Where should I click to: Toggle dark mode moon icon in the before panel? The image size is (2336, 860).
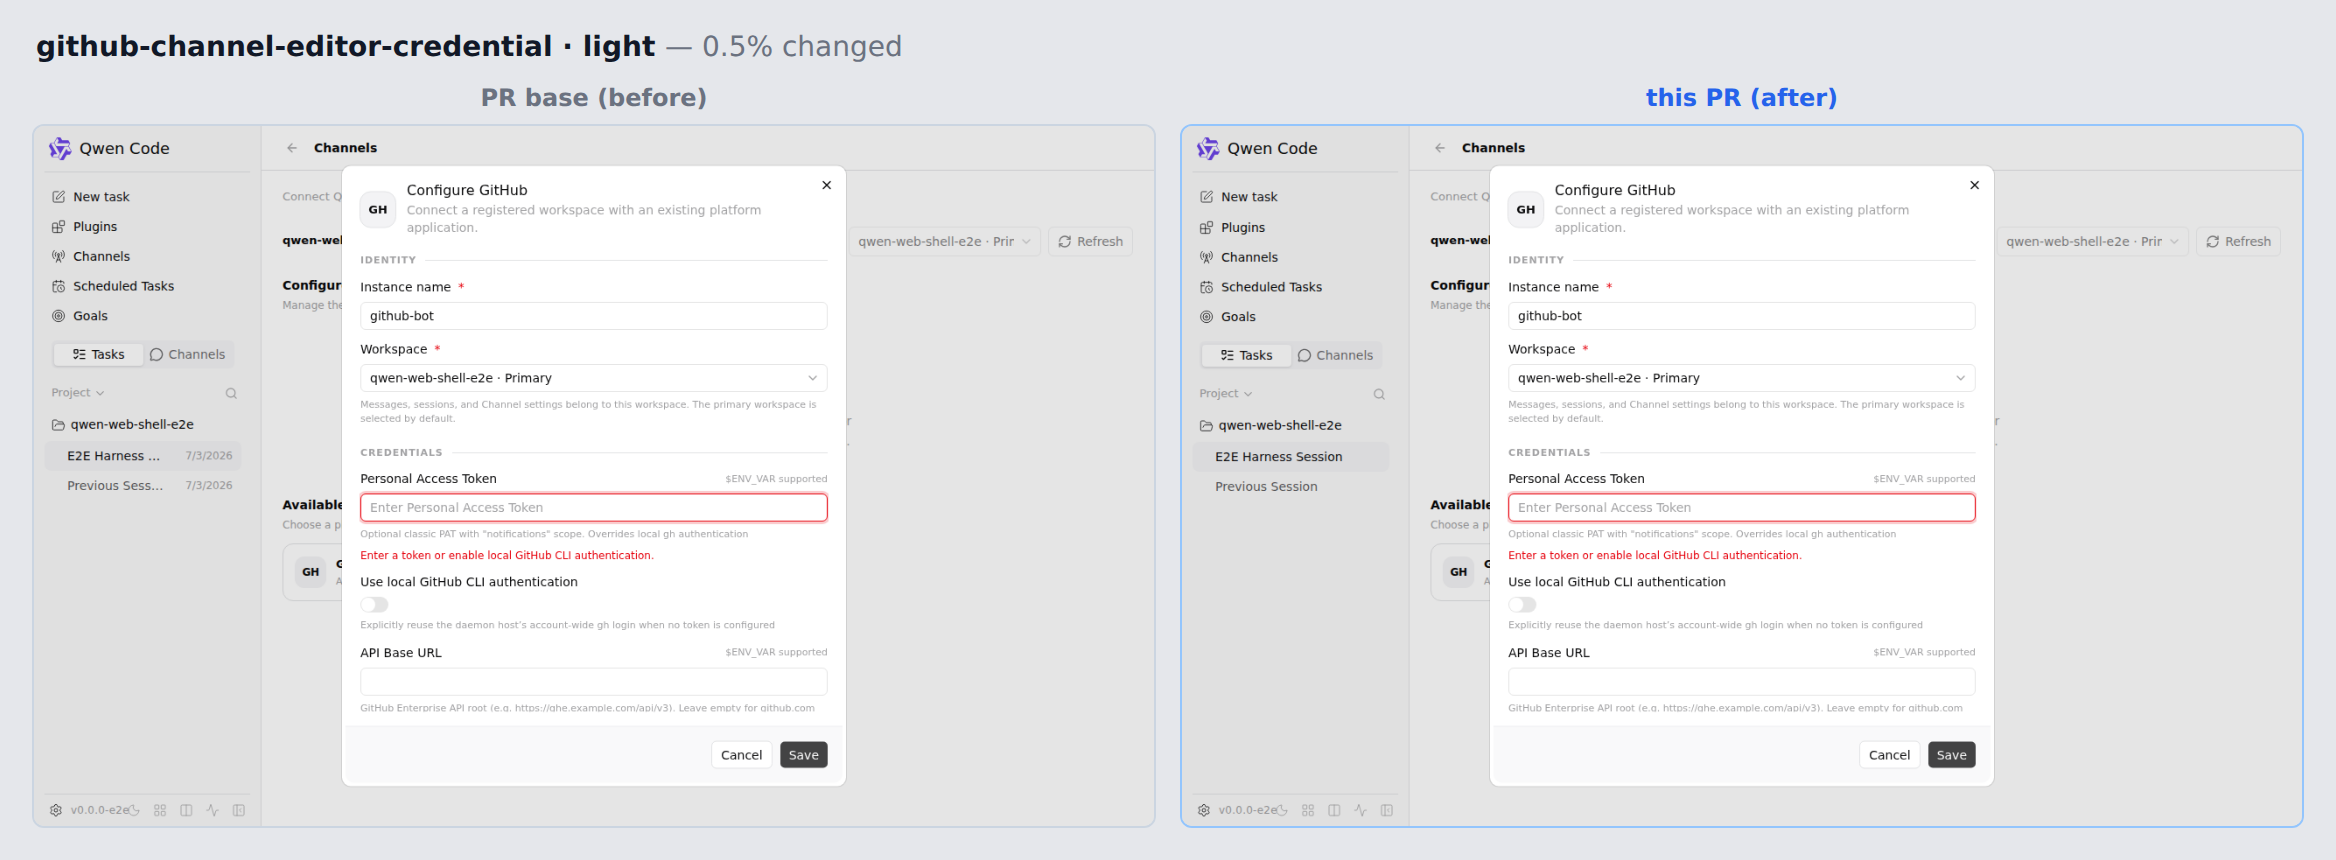(134, 810)
